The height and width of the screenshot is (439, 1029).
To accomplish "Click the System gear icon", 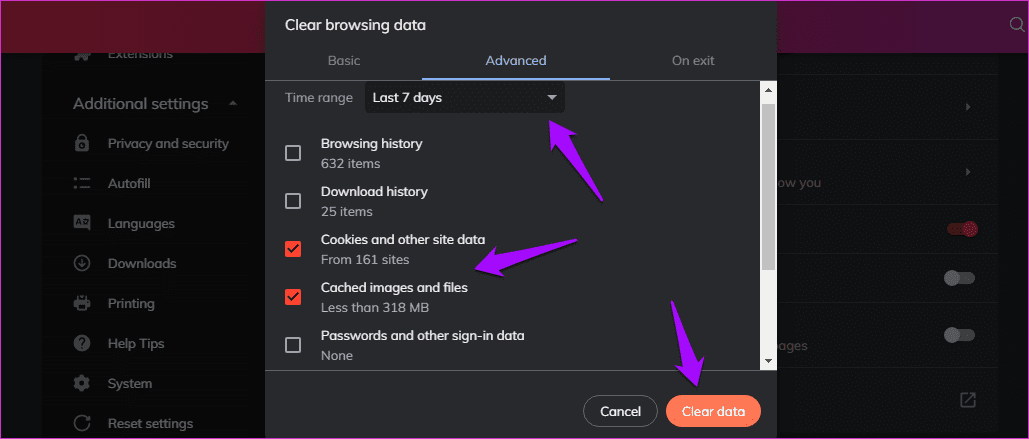I will pos(83,384).
